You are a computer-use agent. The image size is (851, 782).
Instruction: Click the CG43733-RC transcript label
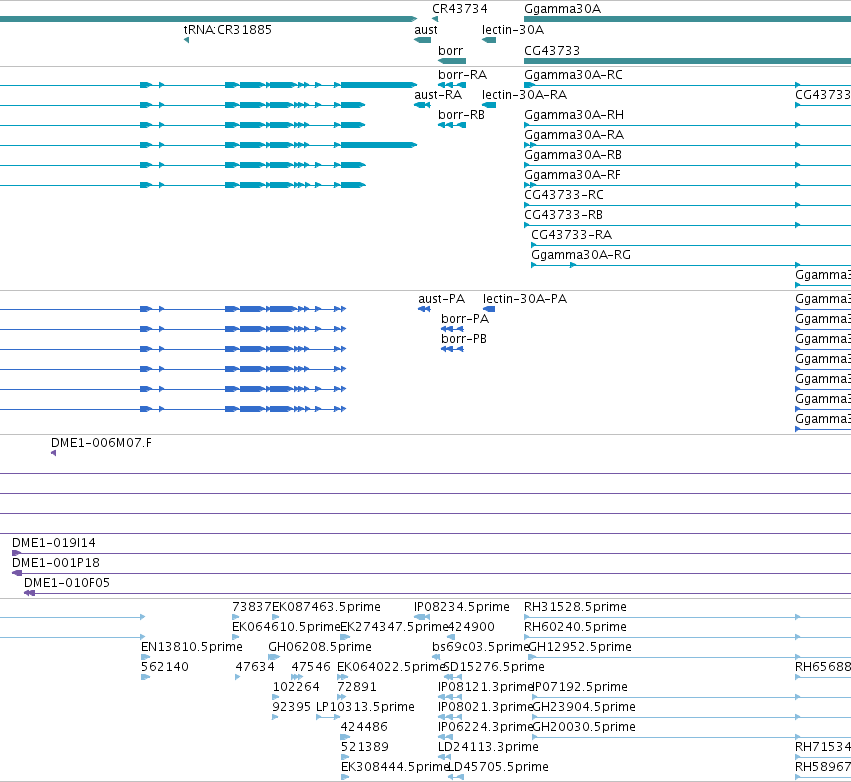(x=563, y=195)
